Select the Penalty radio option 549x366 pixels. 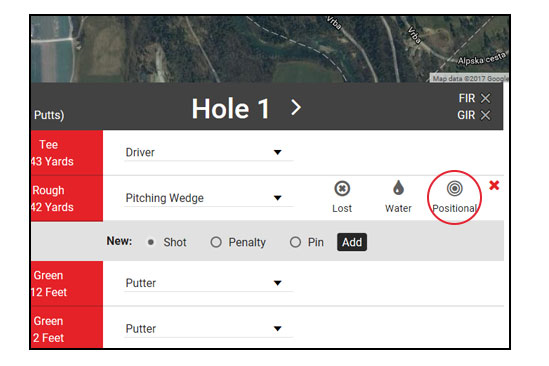point(216,242)
